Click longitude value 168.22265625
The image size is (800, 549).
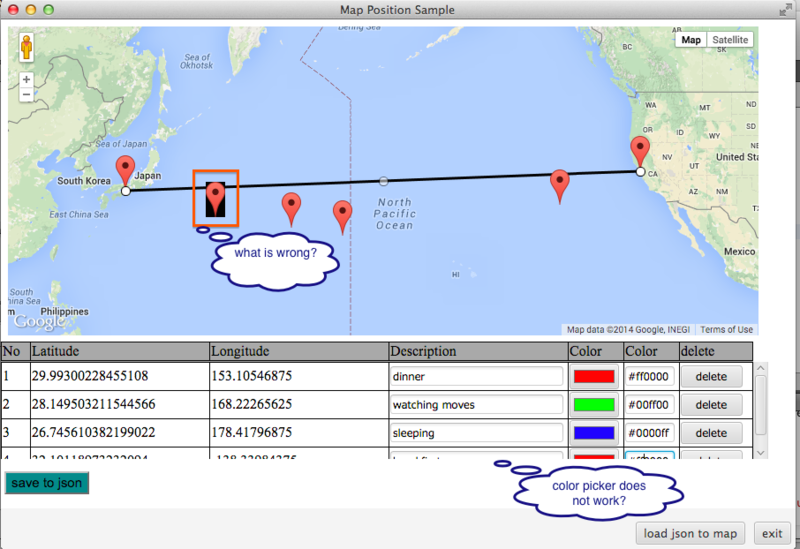[x=252, y=404]
